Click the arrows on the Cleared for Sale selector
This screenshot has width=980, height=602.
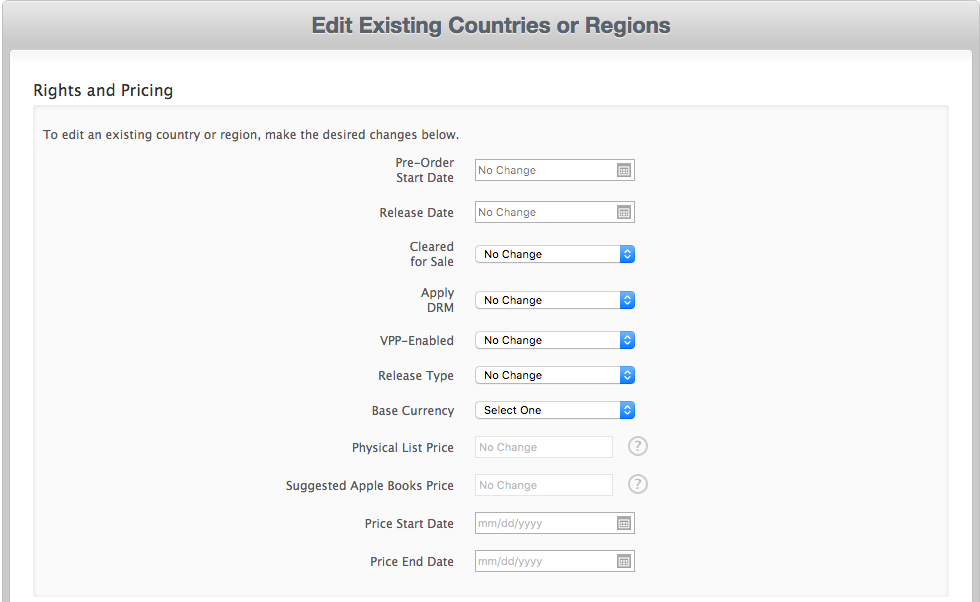pyautogui.click(x=626, y=254)
